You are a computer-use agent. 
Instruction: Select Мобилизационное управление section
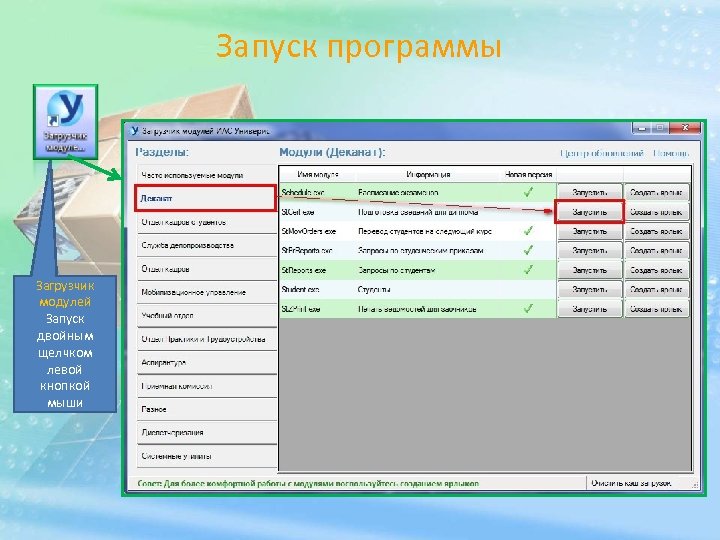click(207, 292)
